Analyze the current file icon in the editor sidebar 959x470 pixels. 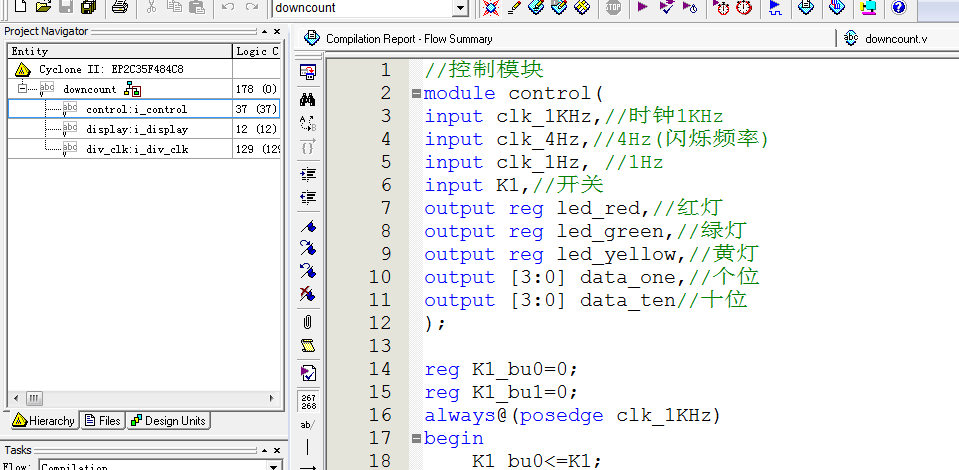[x=308, y=373]
